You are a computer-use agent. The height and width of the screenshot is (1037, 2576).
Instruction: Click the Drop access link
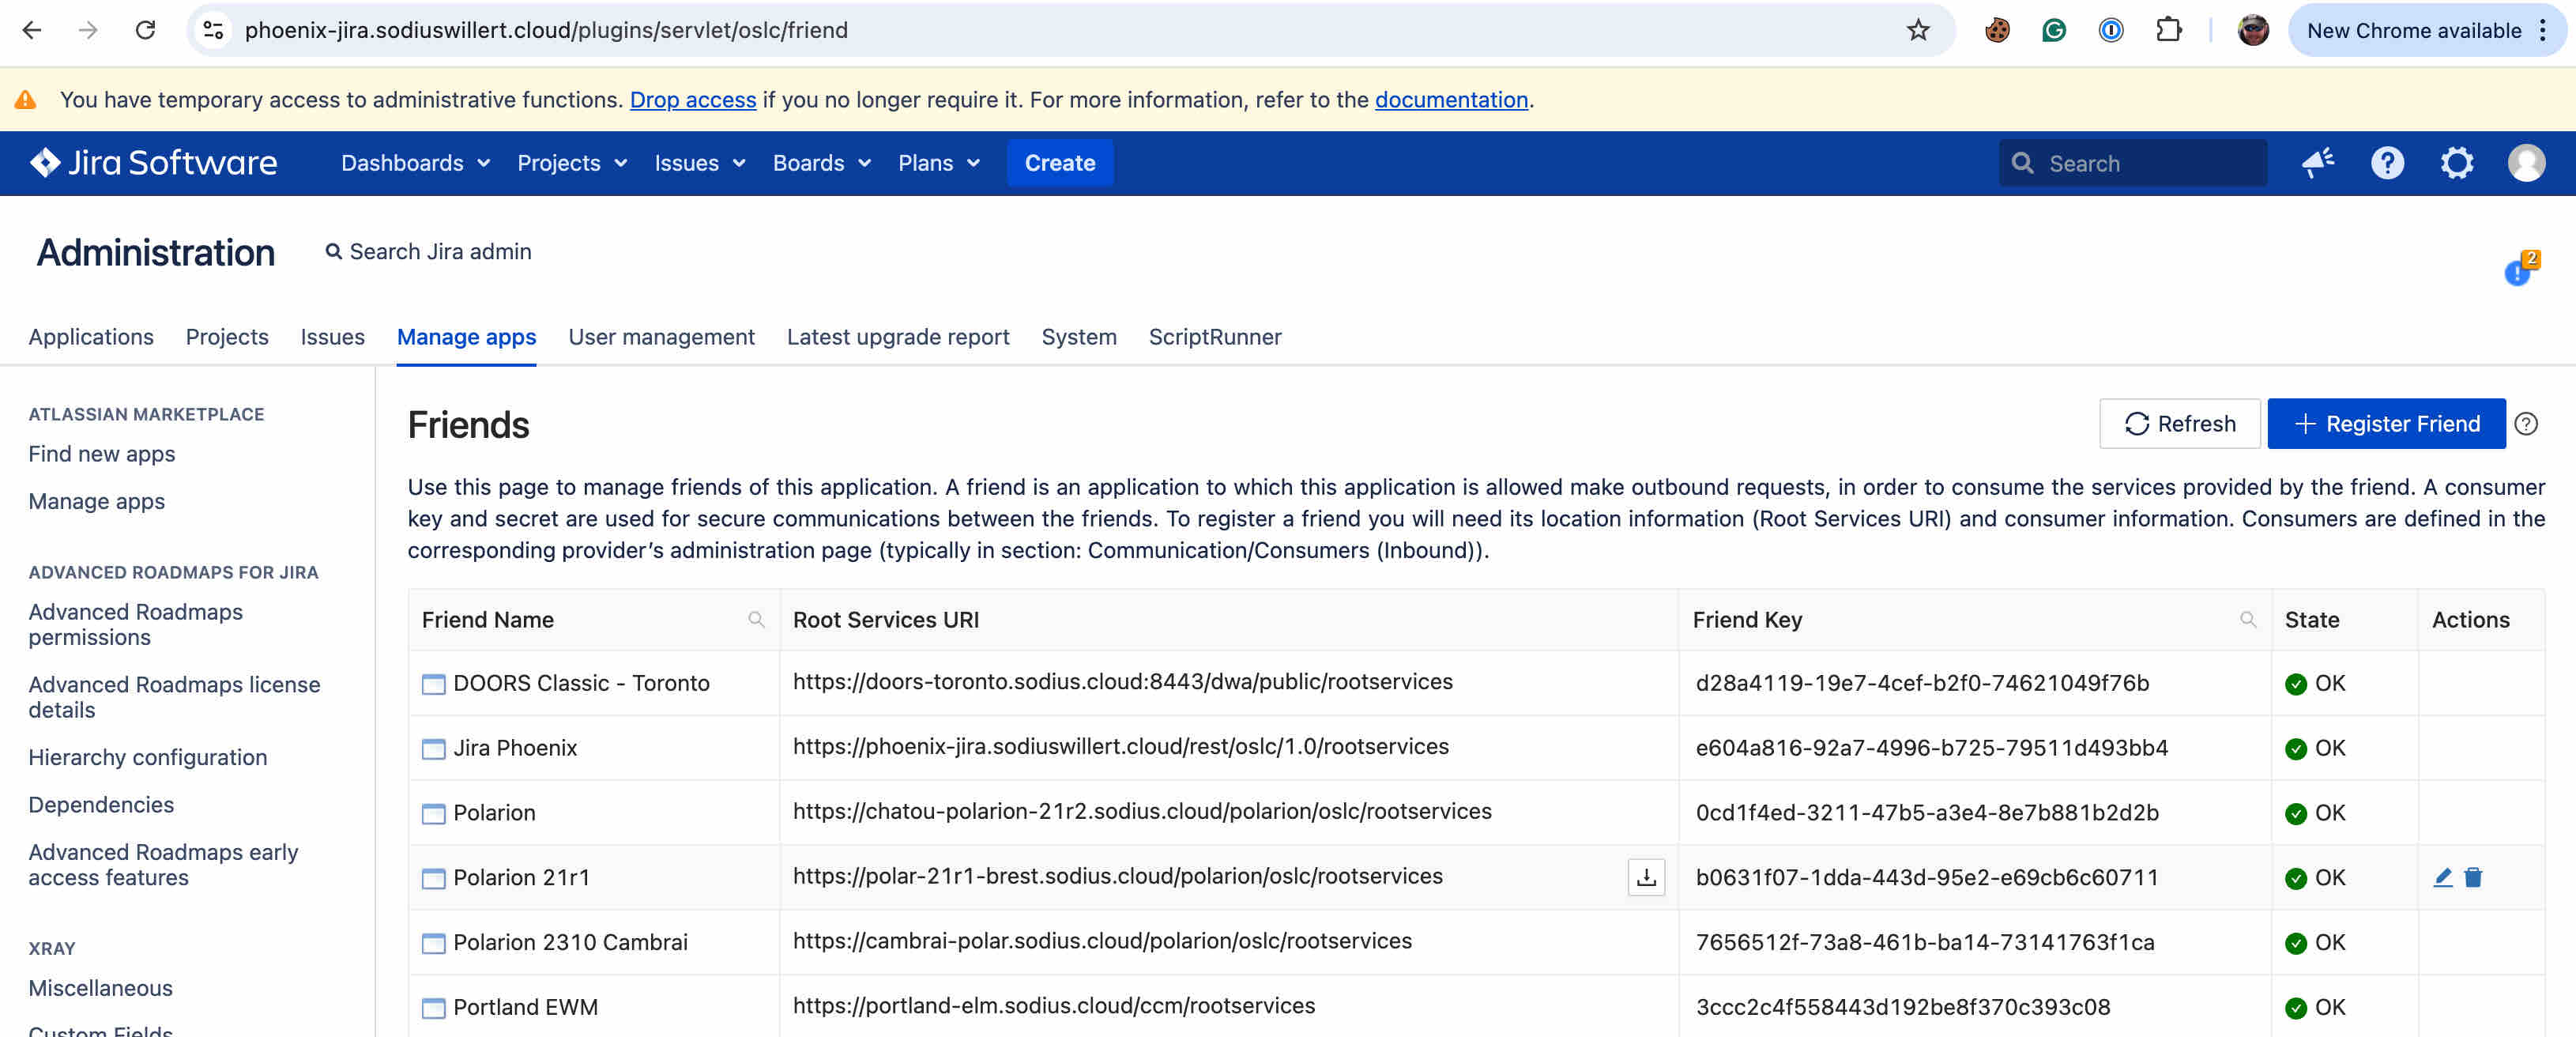click(x=692, y=100)
